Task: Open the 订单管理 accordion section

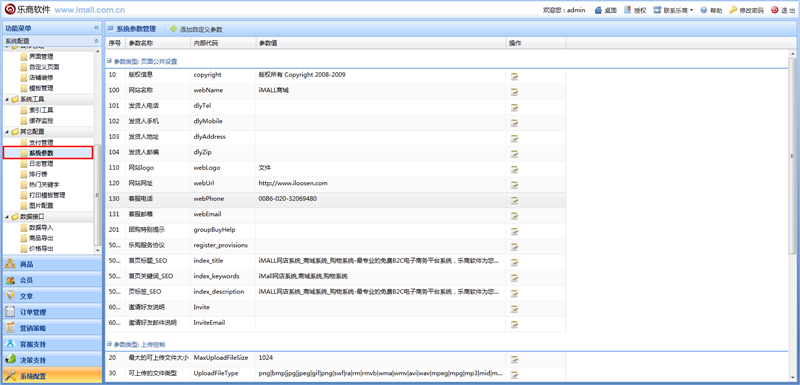Action: [52, 312]
